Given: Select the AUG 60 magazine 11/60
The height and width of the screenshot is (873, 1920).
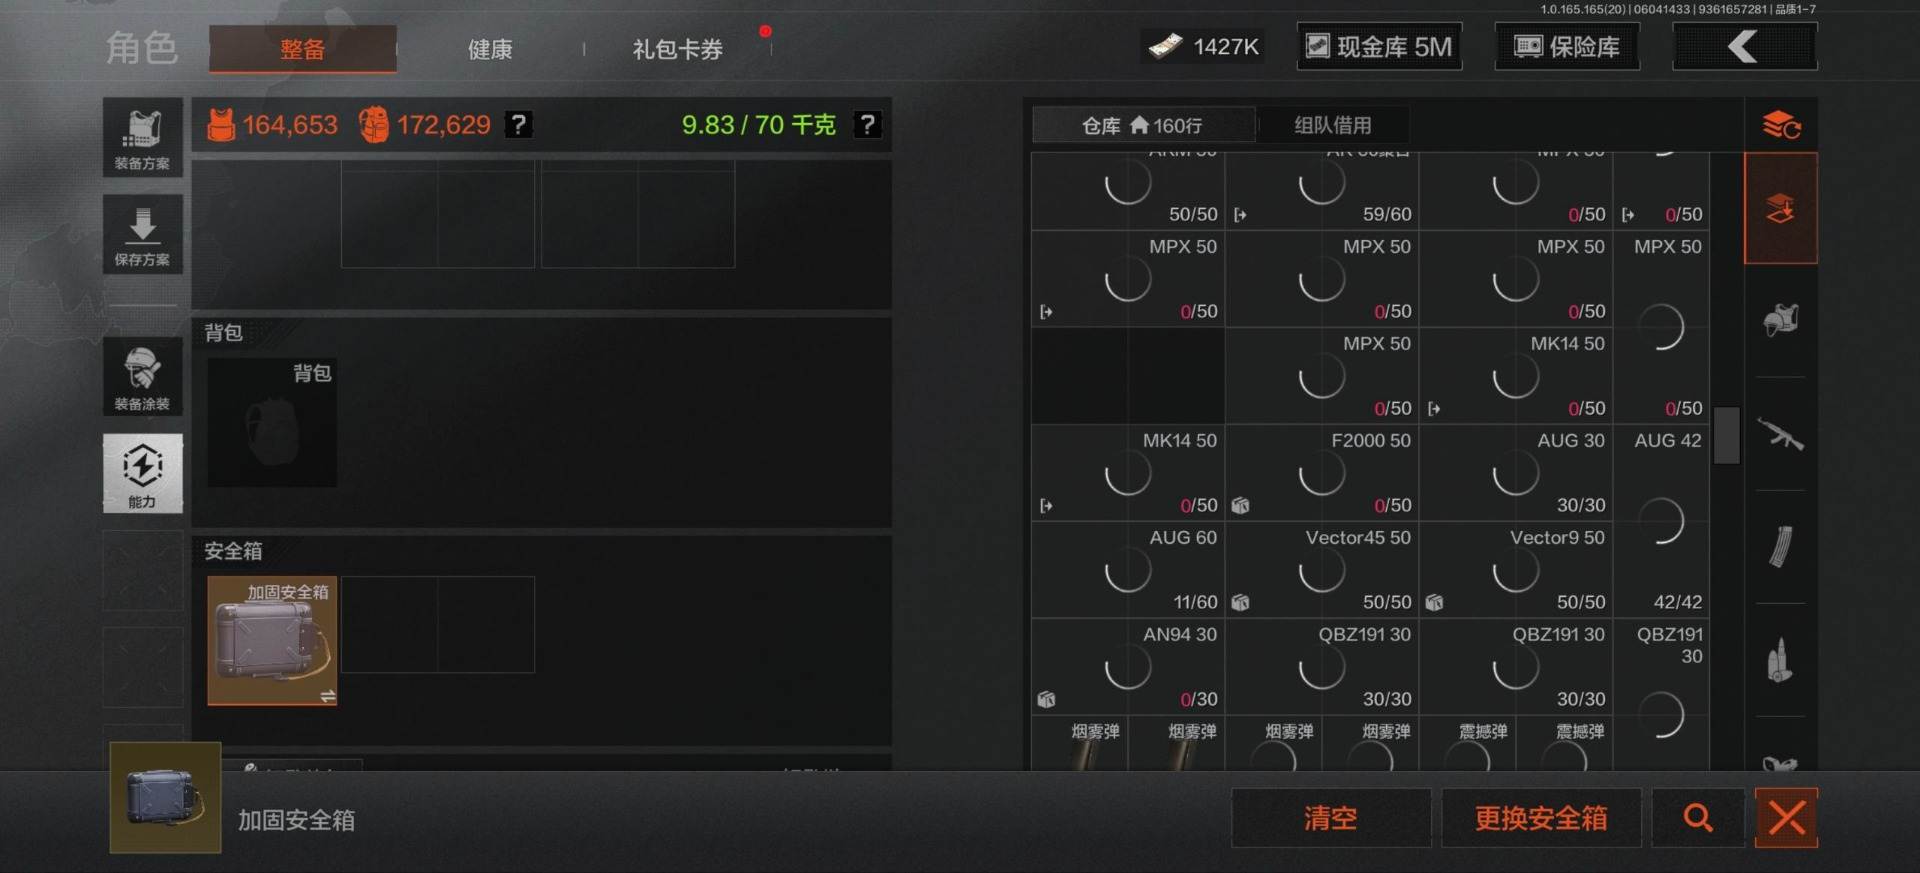Looking at the screenshot, I should pyautogui.click(x=1128, y=570).
